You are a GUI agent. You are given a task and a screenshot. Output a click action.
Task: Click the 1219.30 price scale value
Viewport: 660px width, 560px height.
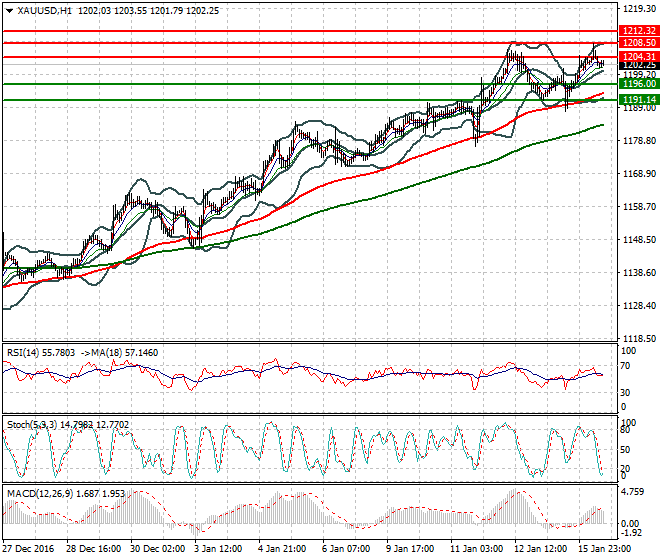(639, 9)
